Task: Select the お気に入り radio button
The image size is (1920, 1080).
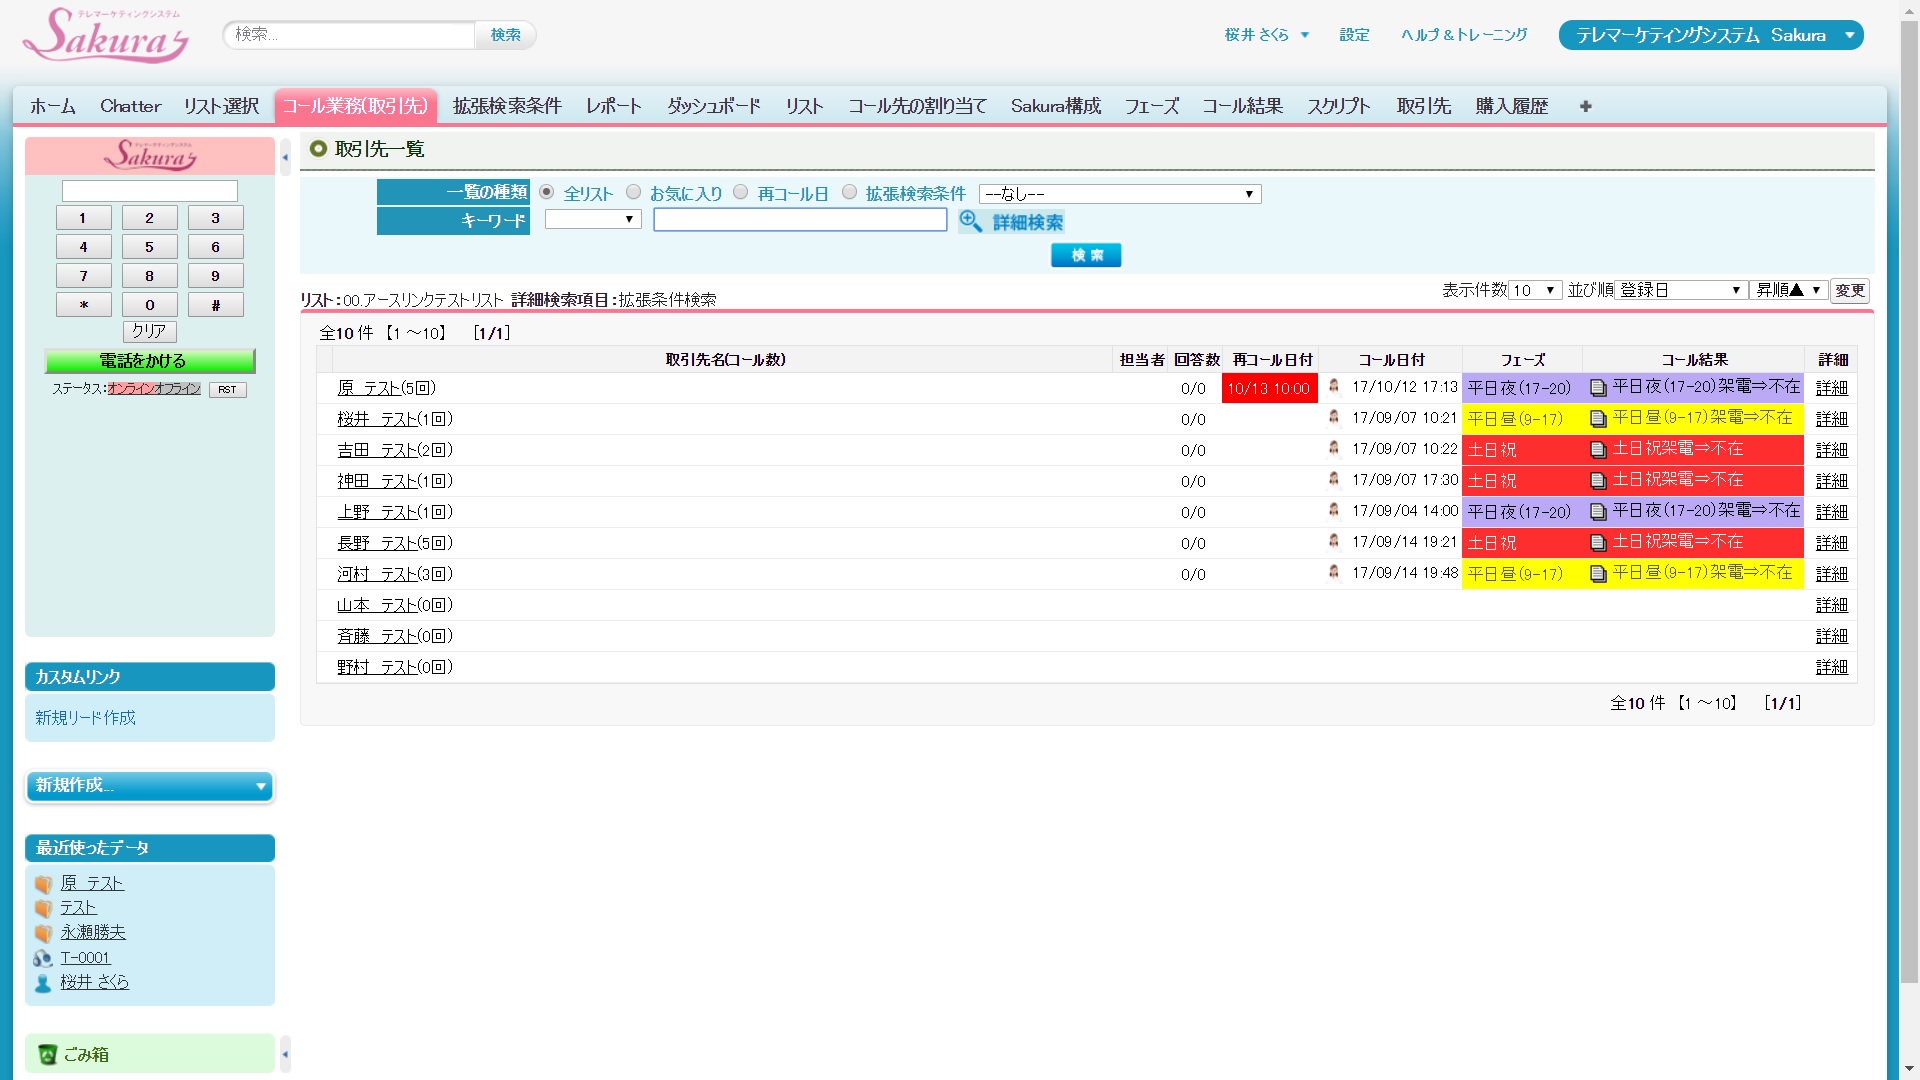Action: 633,192
